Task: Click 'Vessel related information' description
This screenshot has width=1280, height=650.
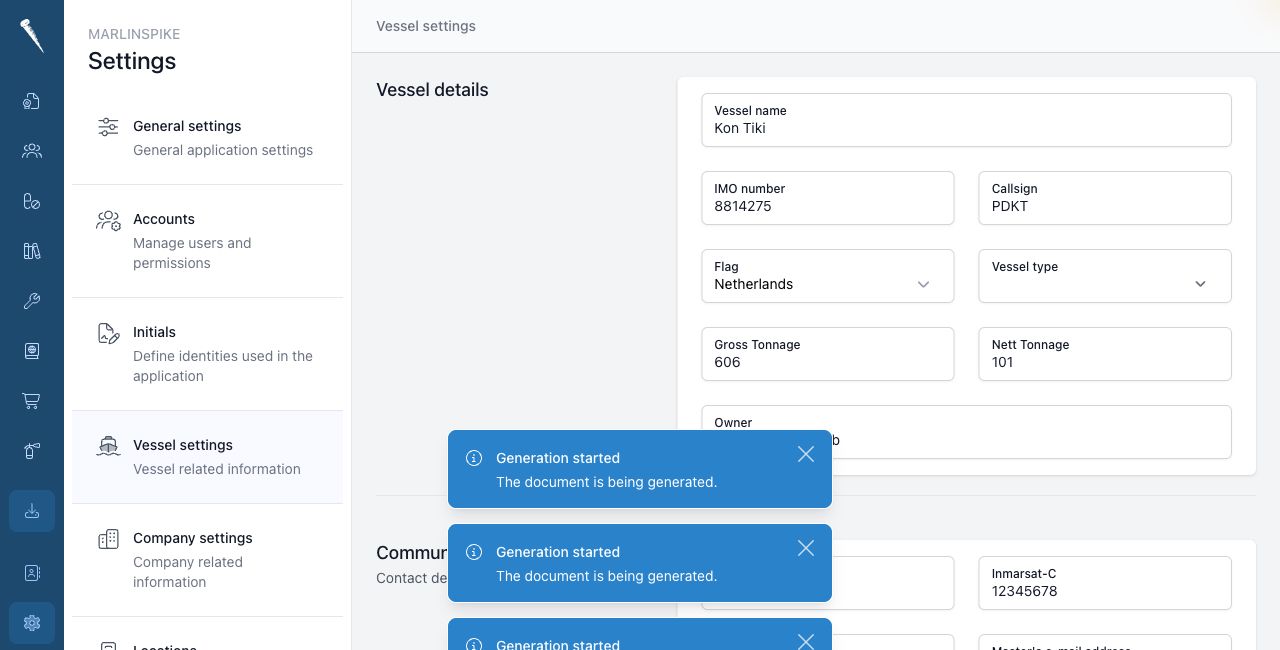Action: click(x=217, y=469)
